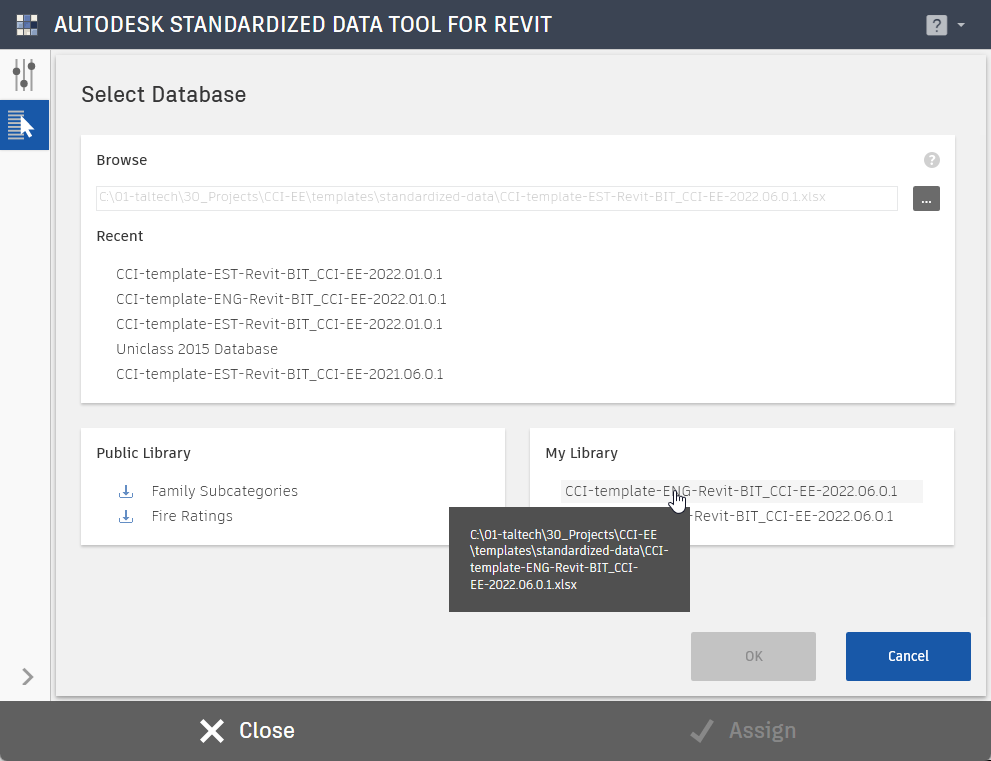The width and height of the screenshot is (991, 761).
Task: Click the OK button
Action: point(753,656)
